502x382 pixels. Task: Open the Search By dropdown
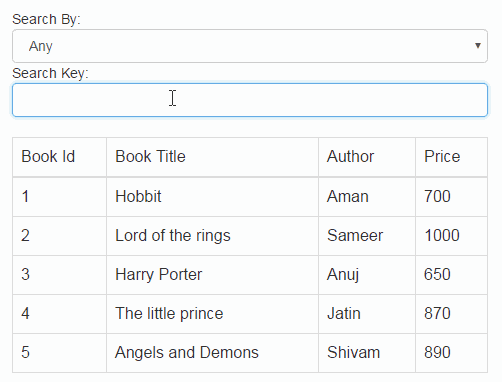click(250, 46)
